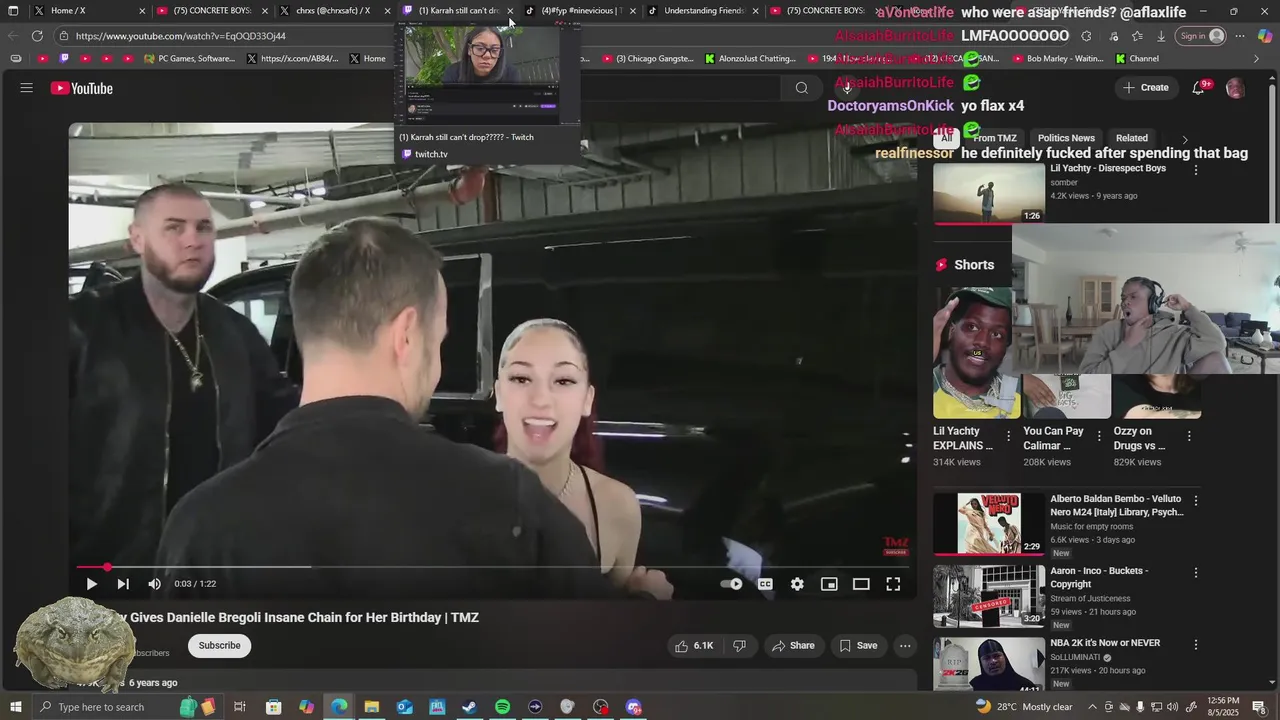
Task: Switch to chrxs (@chrxsafc) / X tab
Action: 333,11
